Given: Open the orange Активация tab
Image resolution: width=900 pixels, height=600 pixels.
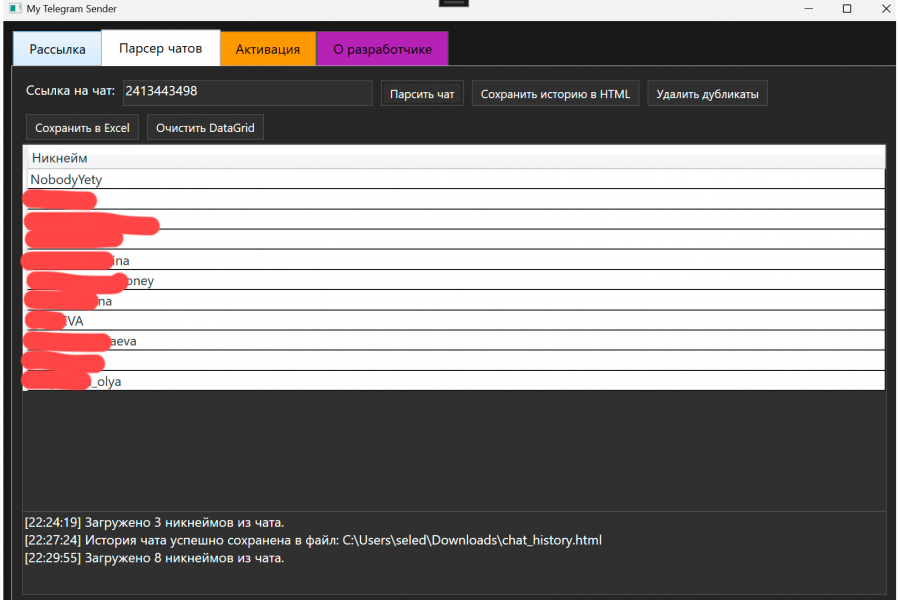Looking at the screenshot, I should [x=267, y=49].
